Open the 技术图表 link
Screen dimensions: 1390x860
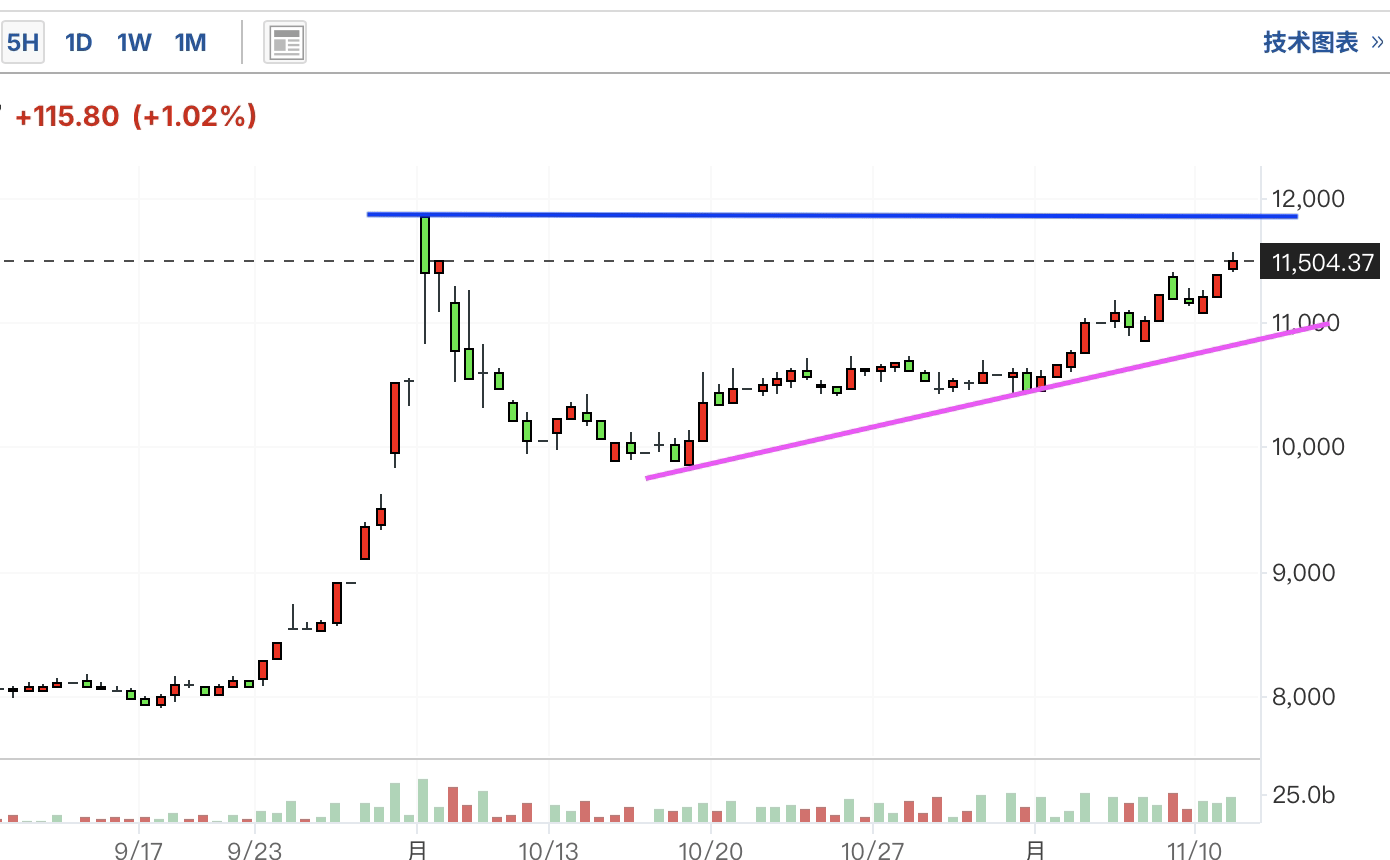pyautogui.click(x=1324, y=42)
